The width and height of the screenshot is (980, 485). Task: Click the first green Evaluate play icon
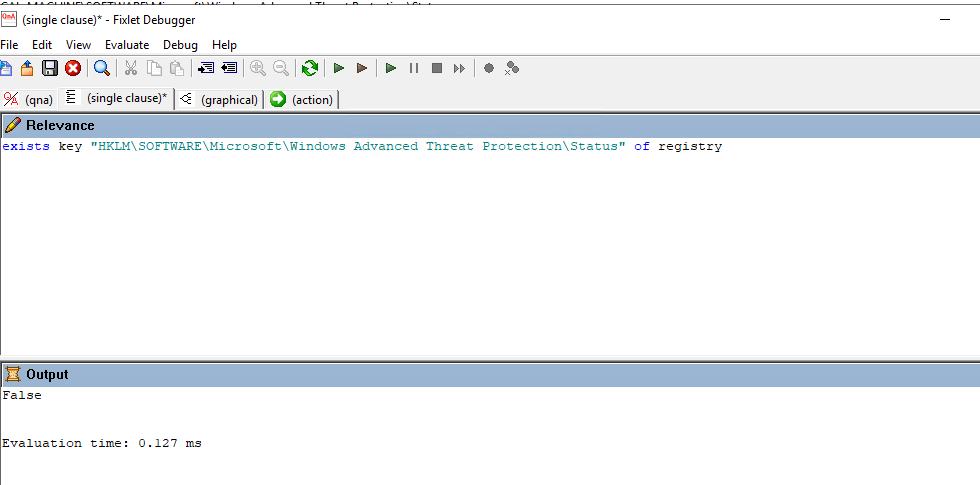[339, 68]
